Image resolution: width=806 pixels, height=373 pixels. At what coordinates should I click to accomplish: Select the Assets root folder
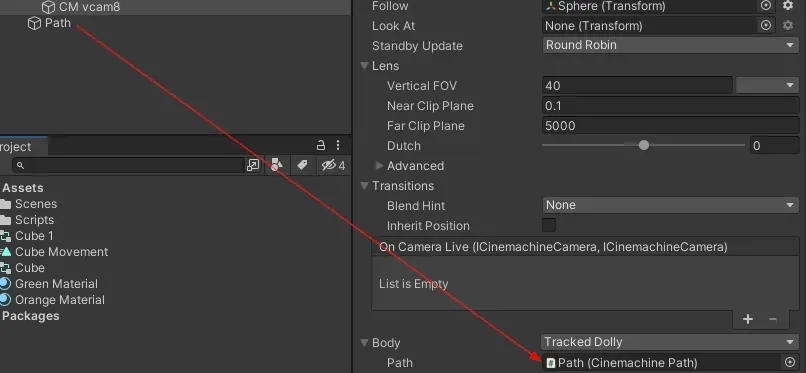(23, 188)
